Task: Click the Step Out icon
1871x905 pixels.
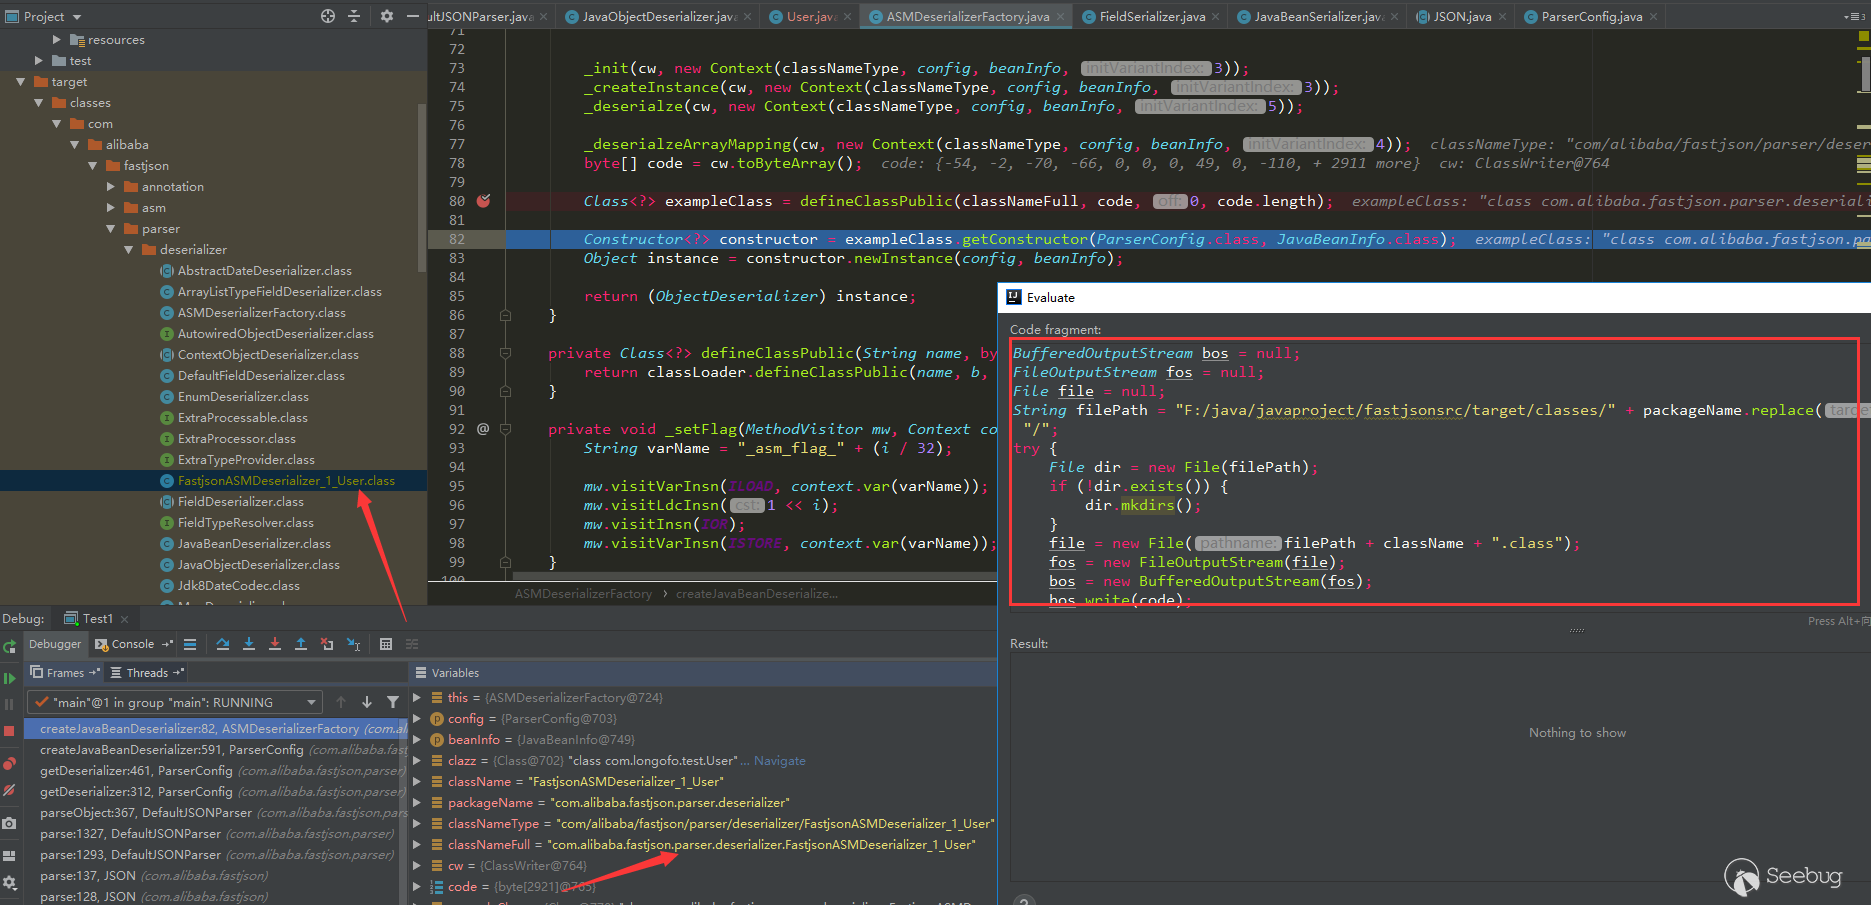Action: [301, 644]
